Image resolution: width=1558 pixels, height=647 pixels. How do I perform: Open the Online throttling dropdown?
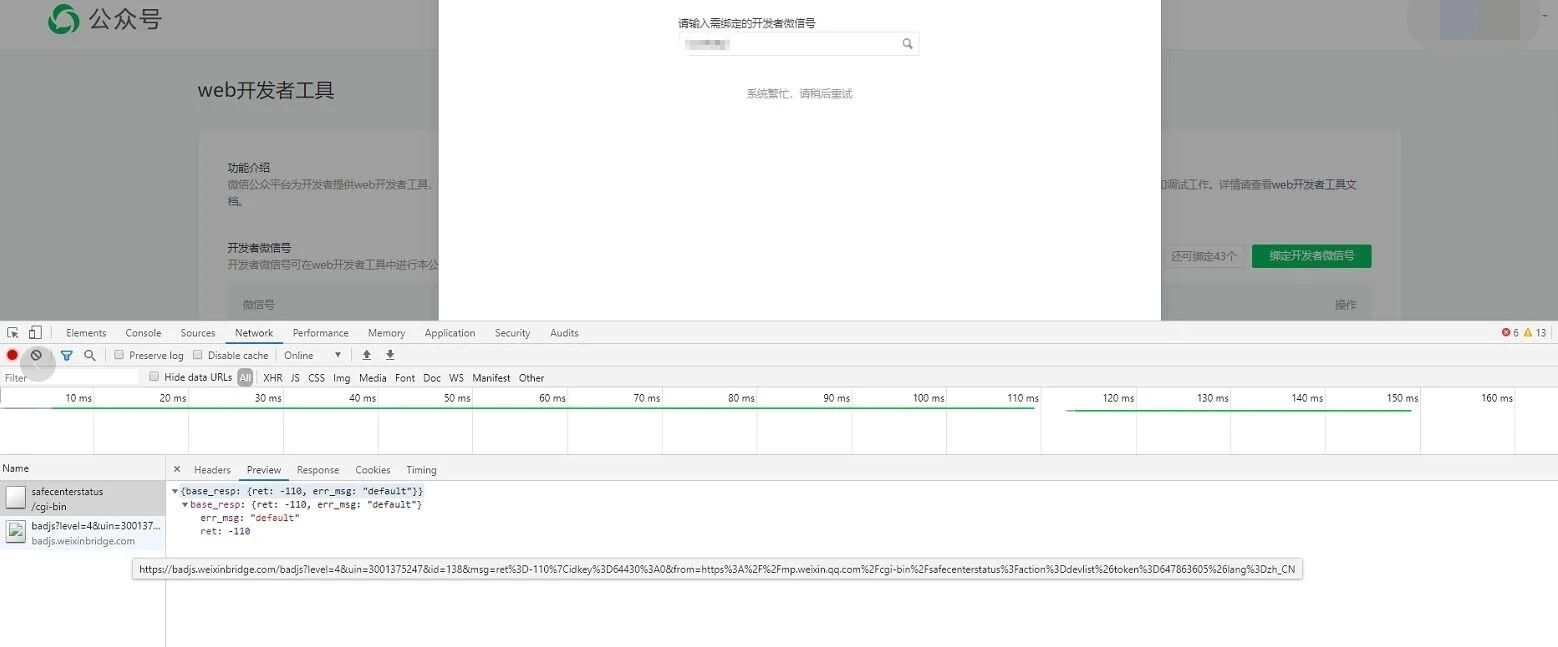pyautogui.click(x=313, y=355)
